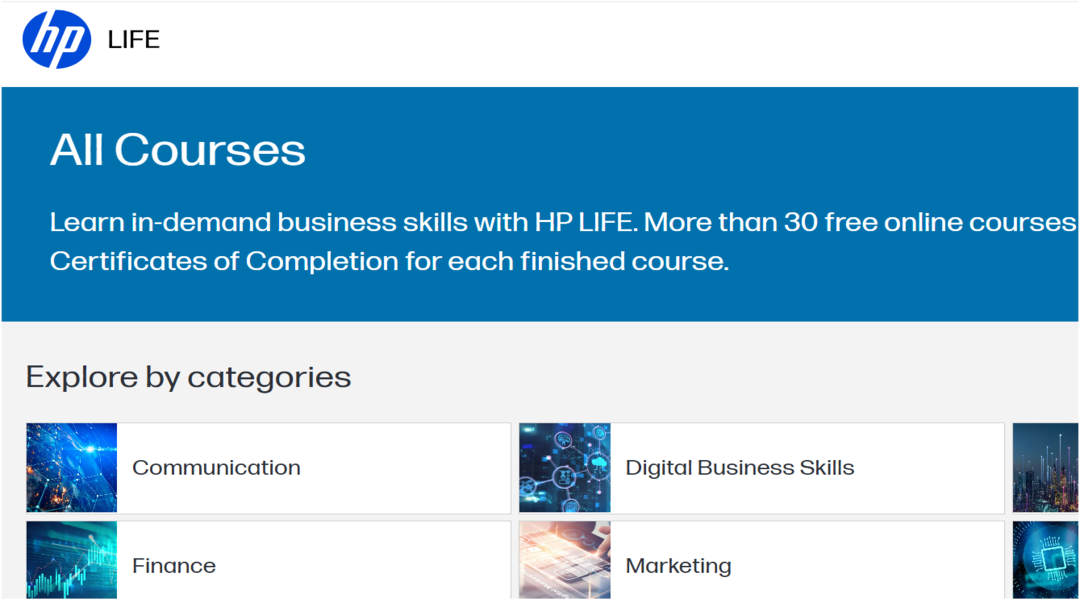
Task: Click the LIFE text beside the logo
Action: coord(134,40)
